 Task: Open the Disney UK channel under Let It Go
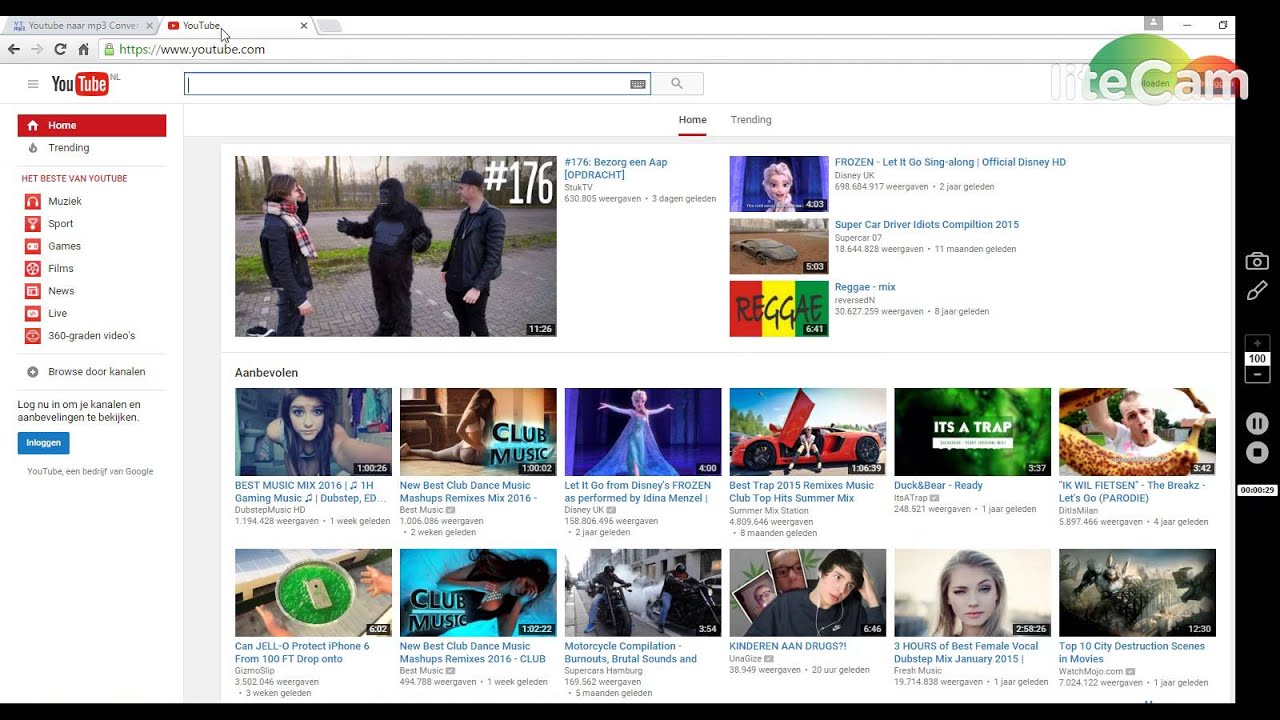coord(584,510)
